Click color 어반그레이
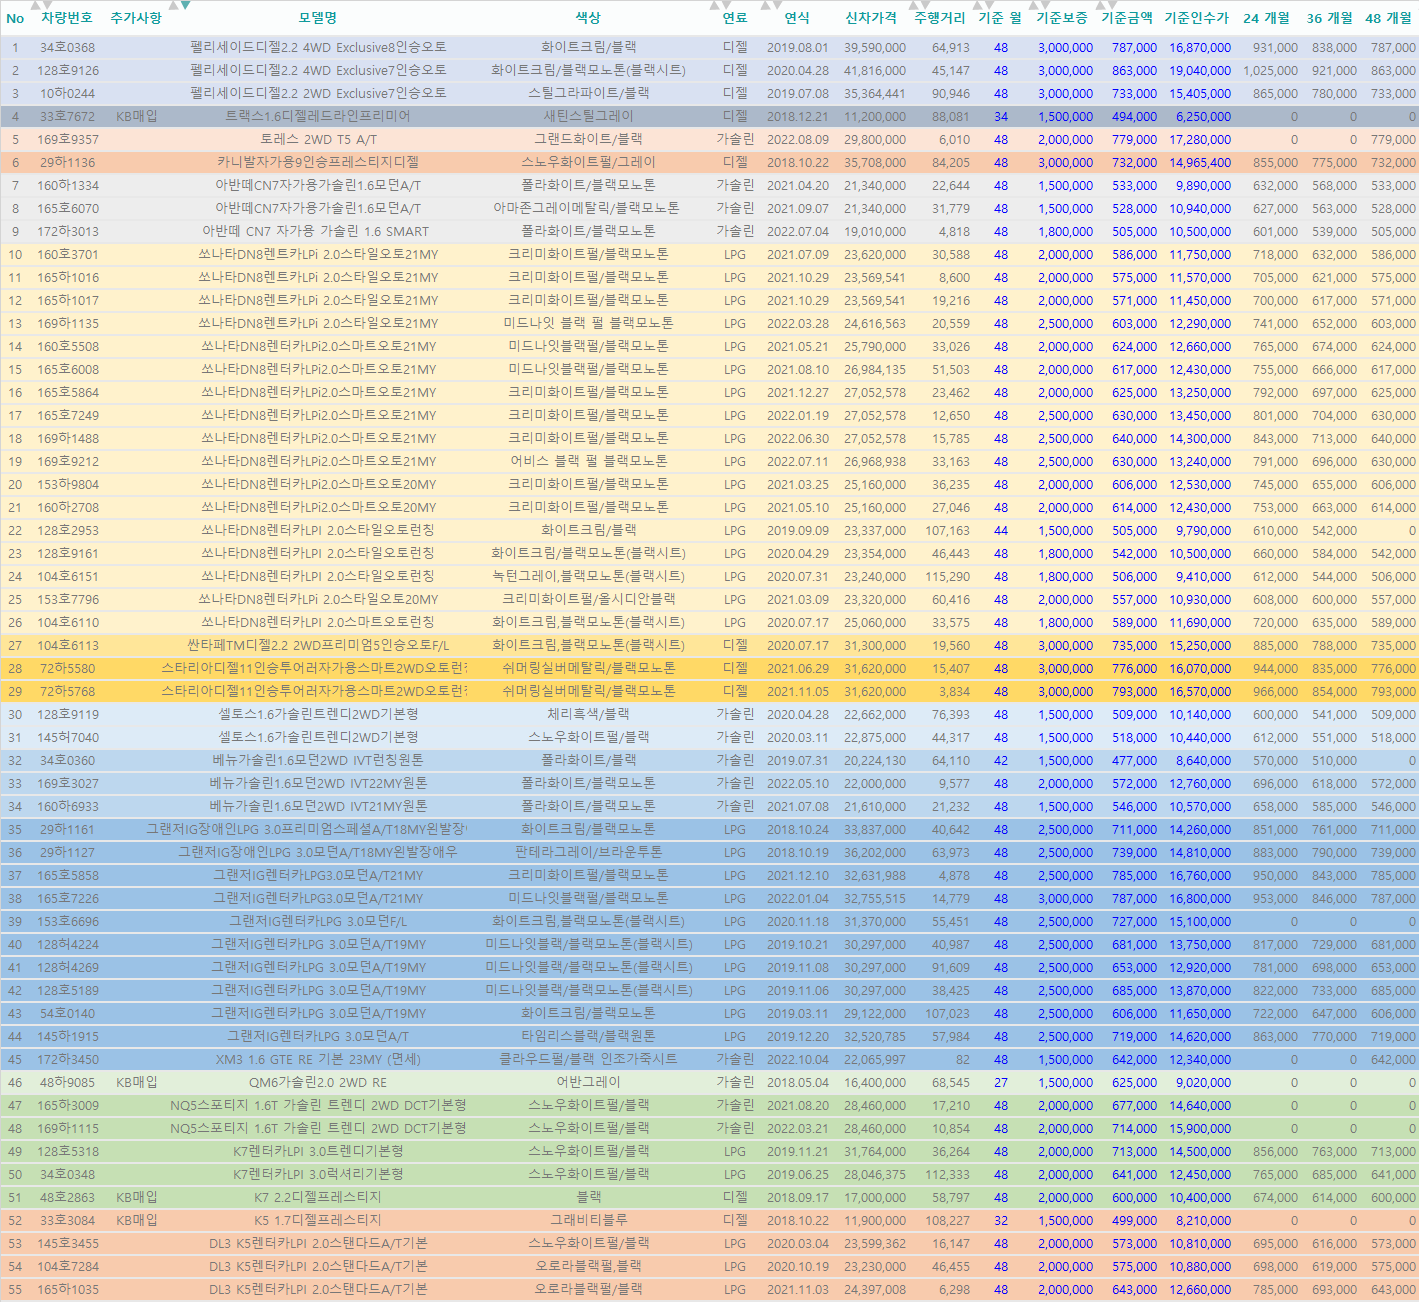Image resolution: width=1419 pixels, height=1302 pixels. tap(588, 1082)
